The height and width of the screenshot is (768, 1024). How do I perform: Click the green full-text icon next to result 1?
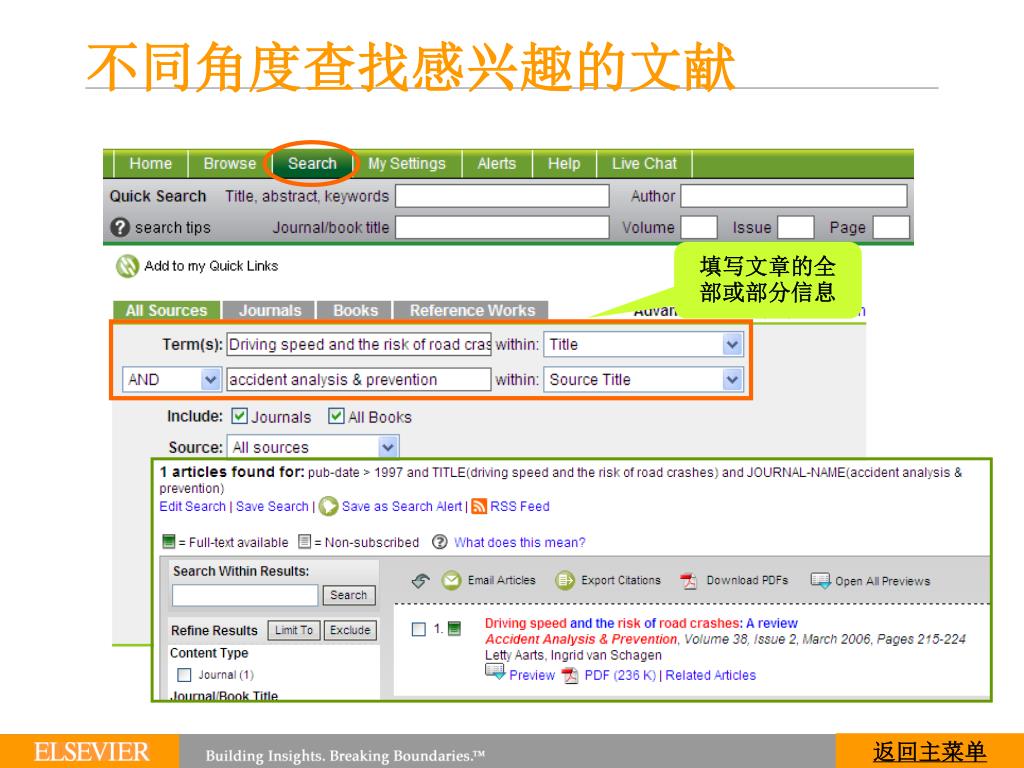coord(455,629)
